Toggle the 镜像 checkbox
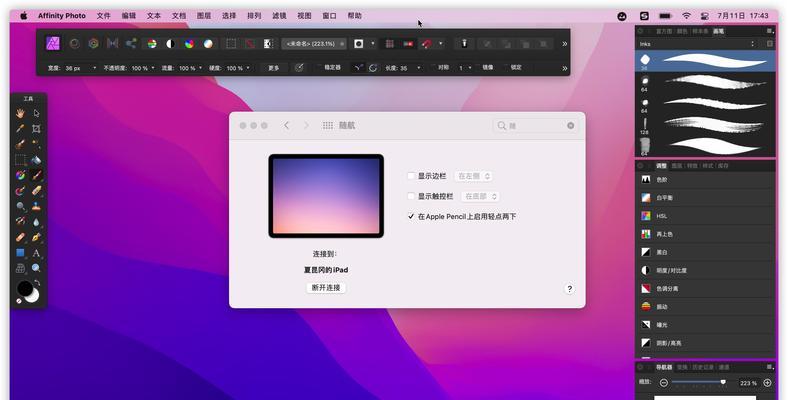788x400 pixels. click(x=477, y=67)
